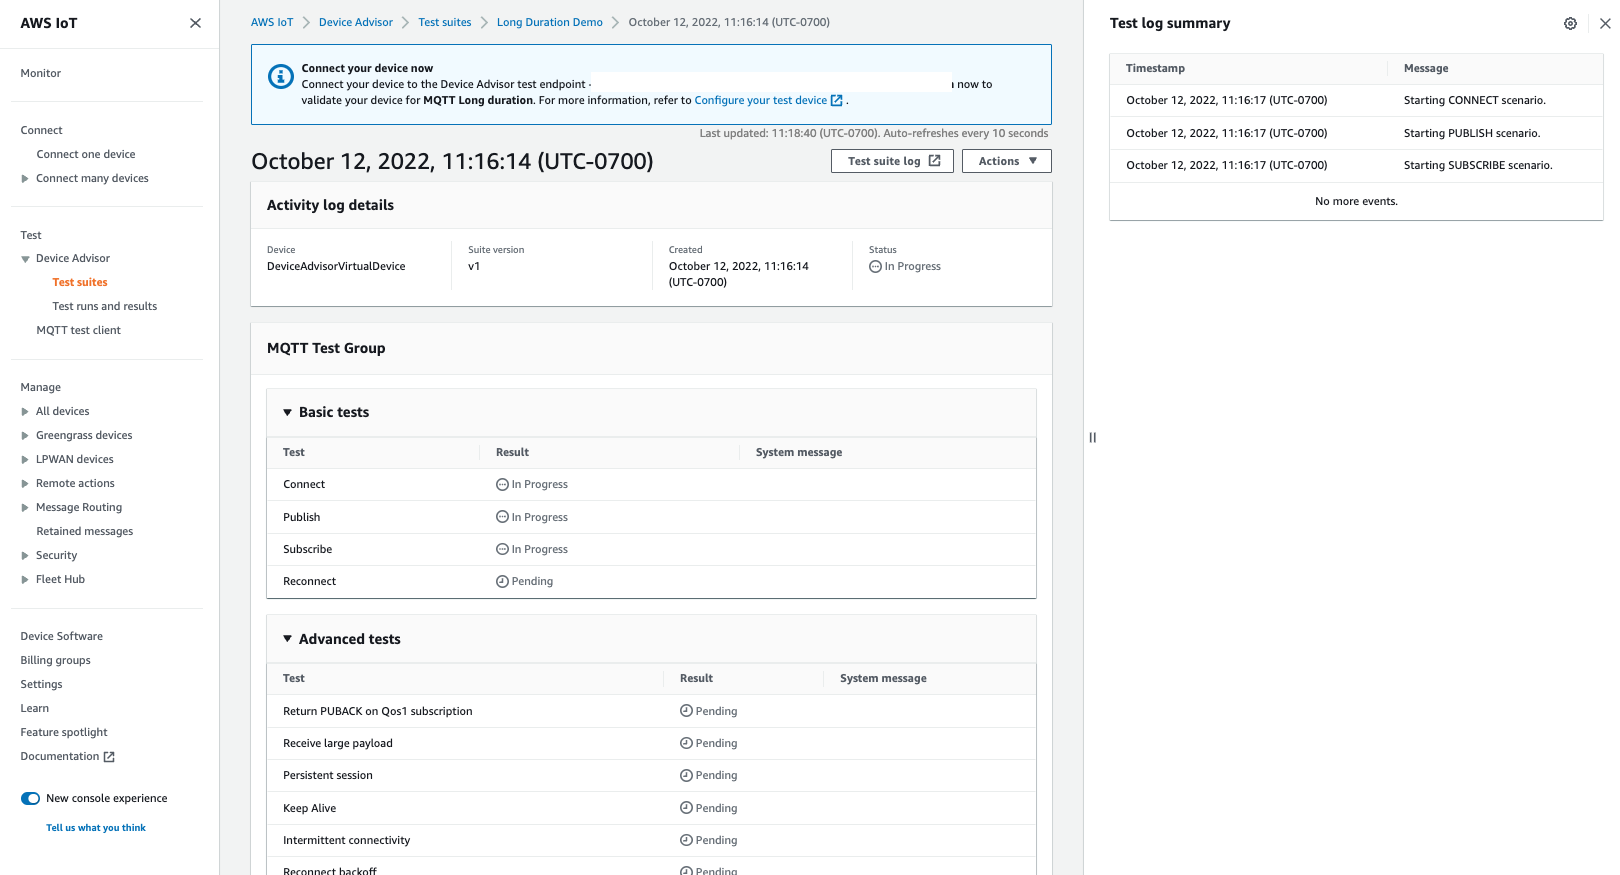
Task: Open the Actions dropdown menu
Action: 1006,161
